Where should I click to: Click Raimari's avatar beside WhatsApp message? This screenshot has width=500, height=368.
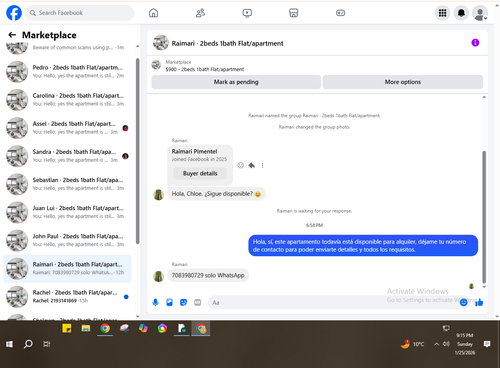158,276
